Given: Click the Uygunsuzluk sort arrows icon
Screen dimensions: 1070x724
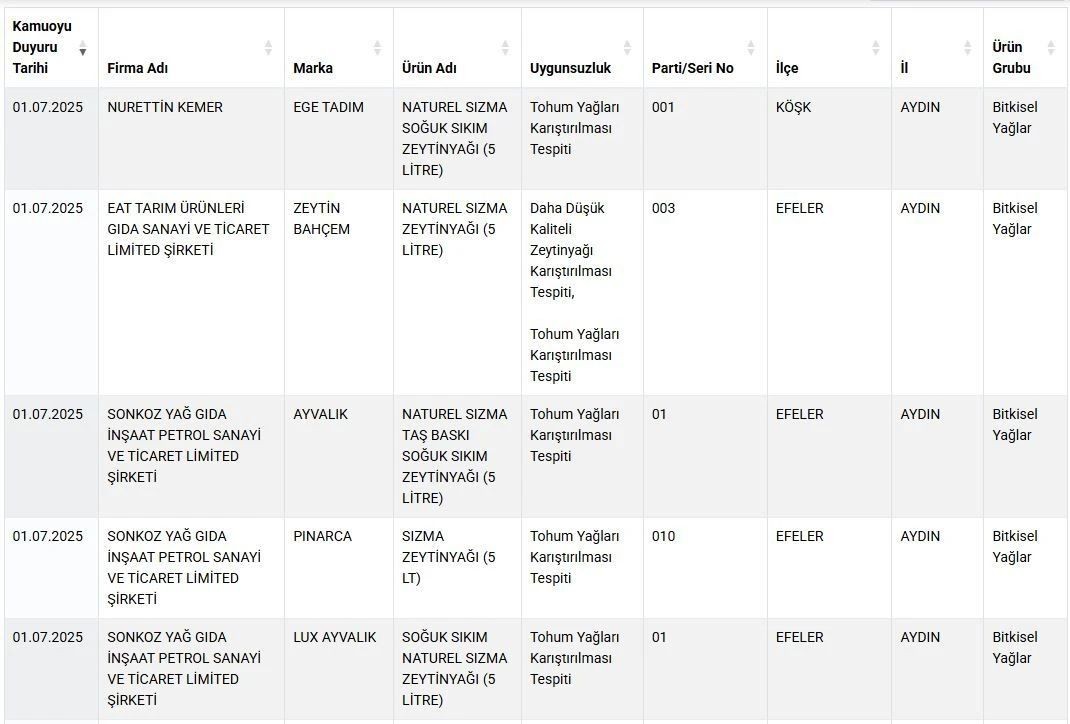Looking at the screenshot, I should click(627, 48).
